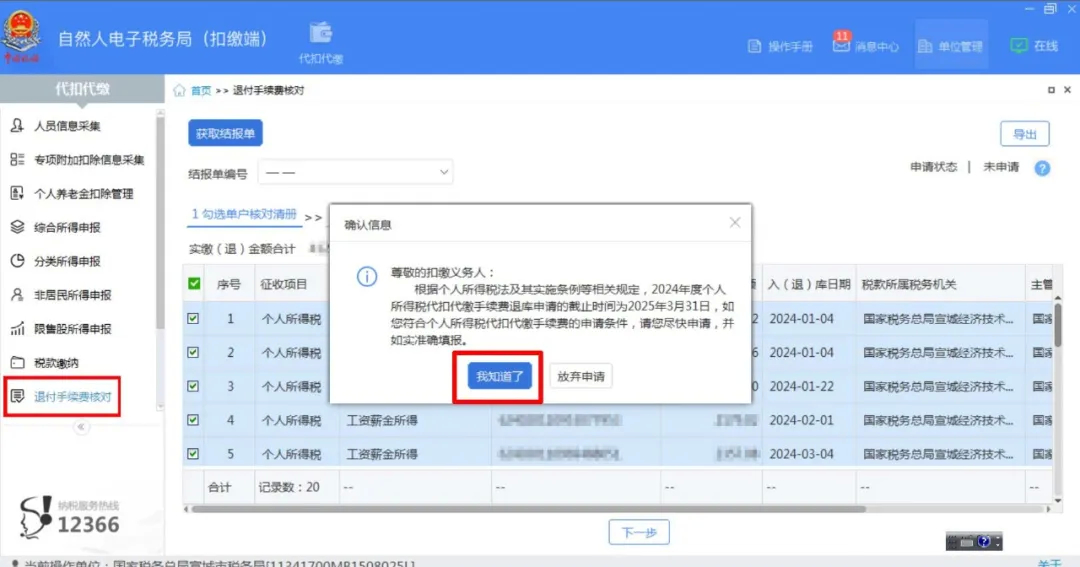
Task: Open the 操作手册 manual
Action: pyautogui.click(x=780, y=46)
